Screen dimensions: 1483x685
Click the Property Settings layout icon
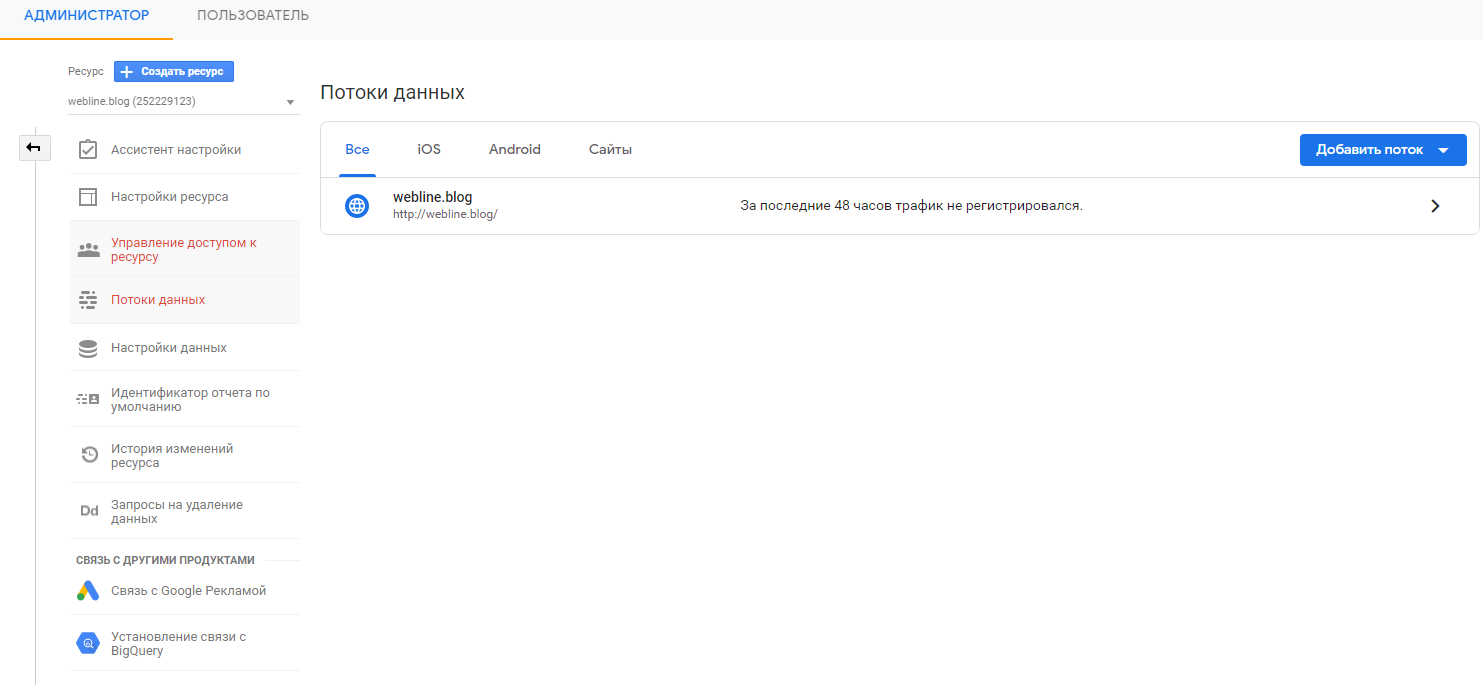(x=88, y=197)
